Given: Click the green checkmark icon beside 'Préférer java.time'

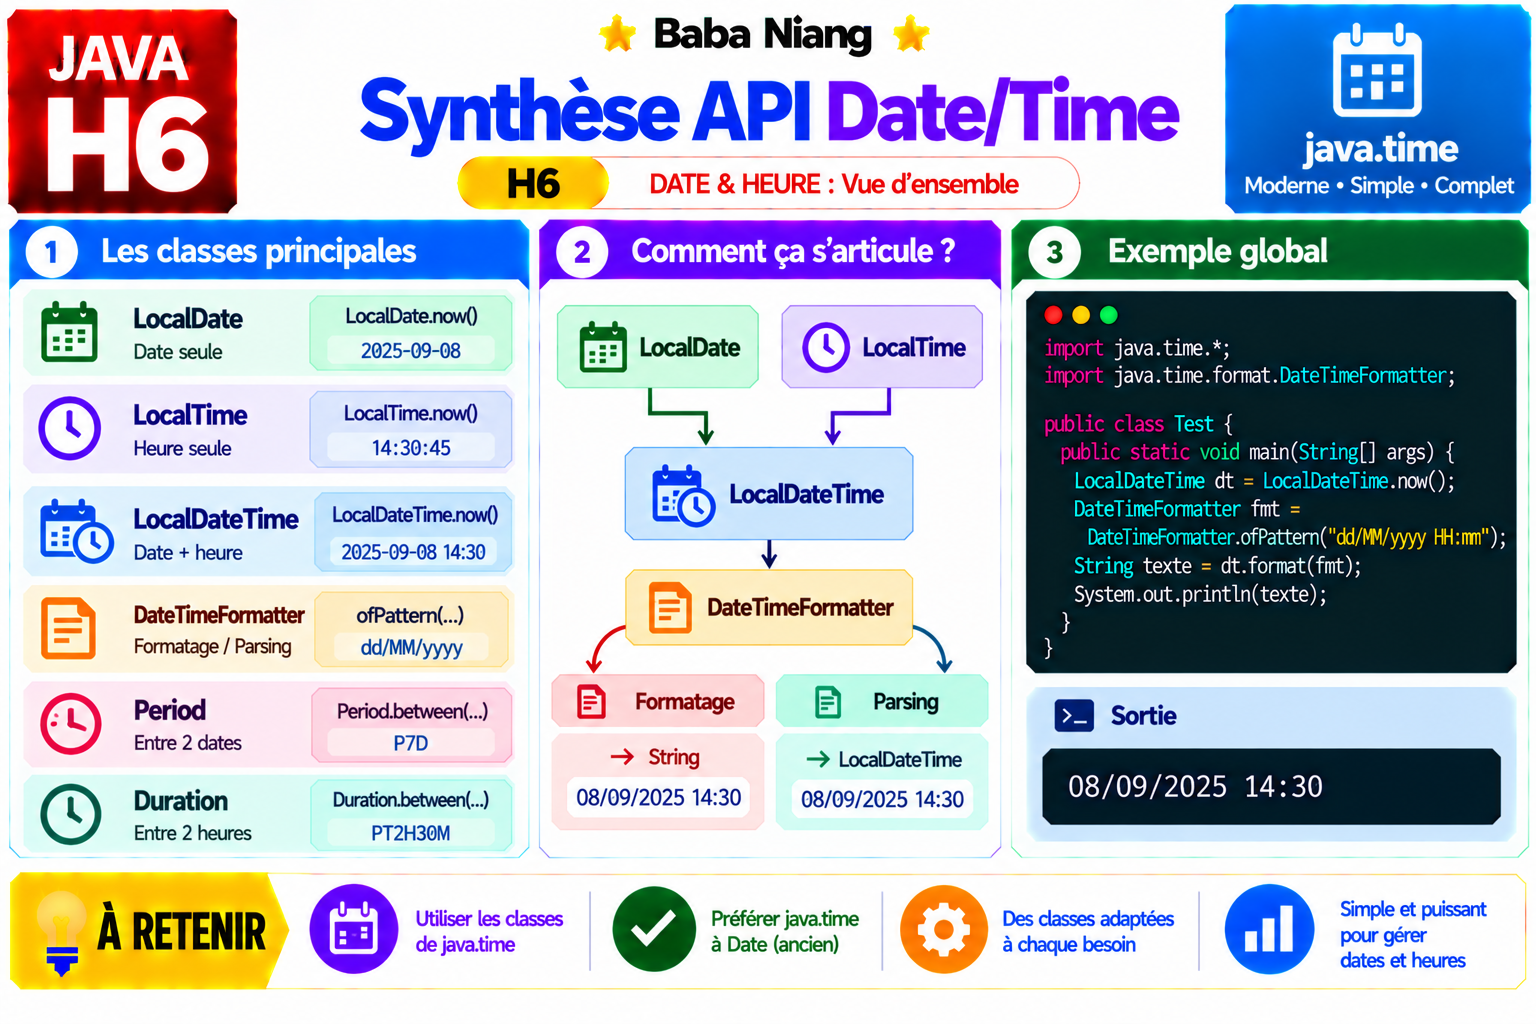Looking at the screenshot, I should point(654,929).
